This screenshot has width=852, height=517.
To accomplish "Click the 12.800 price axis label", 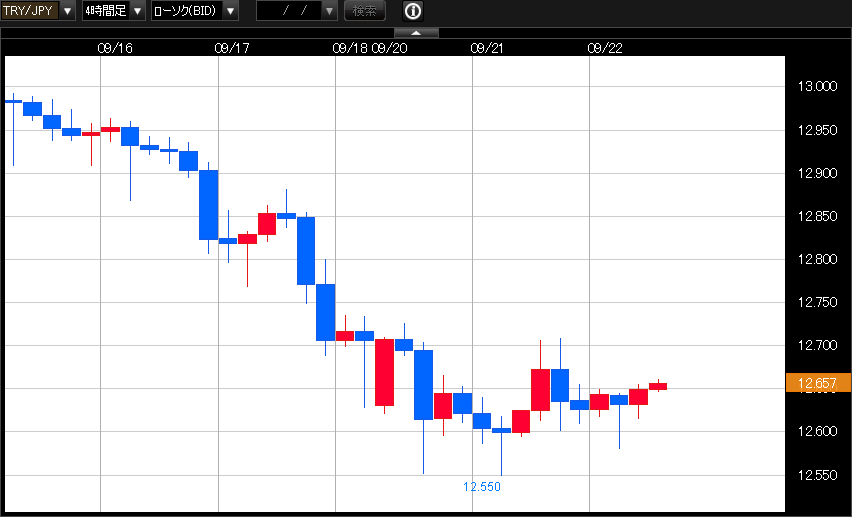I will click(818, 259).
